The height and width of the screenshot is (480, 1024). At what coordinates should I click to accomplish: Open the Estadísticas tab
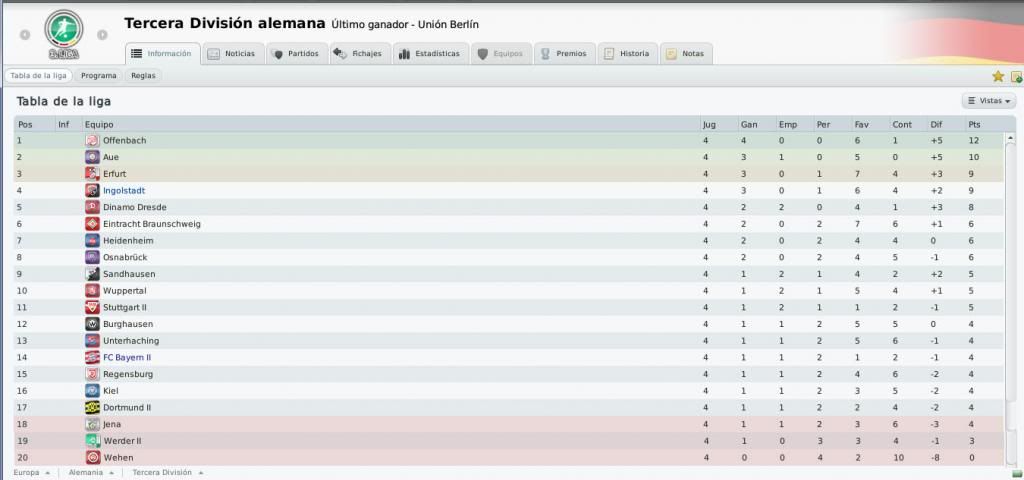[x=430, y=54]
